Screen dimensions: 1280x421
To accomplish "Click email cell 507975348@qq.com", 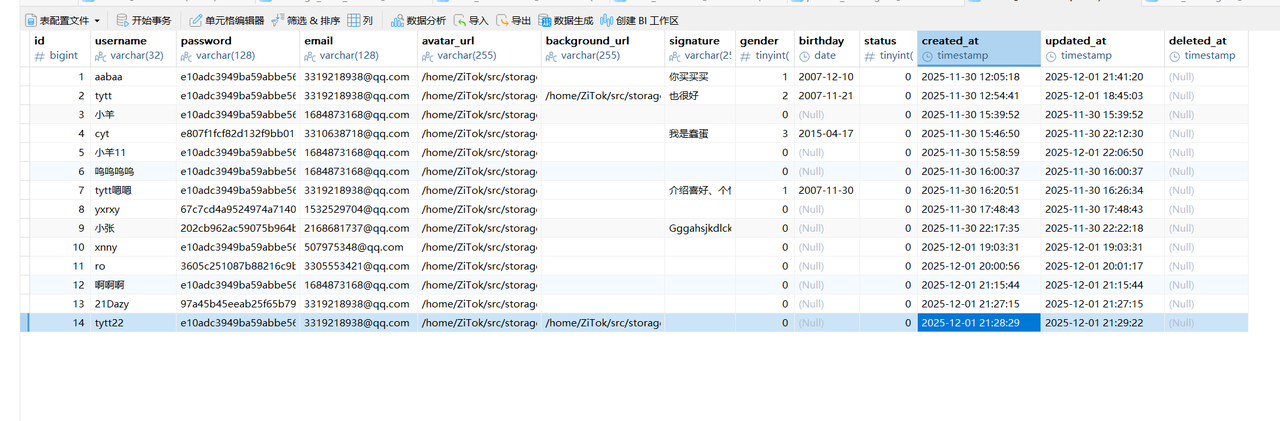I will pyautogui.click(x=358, y=248).
